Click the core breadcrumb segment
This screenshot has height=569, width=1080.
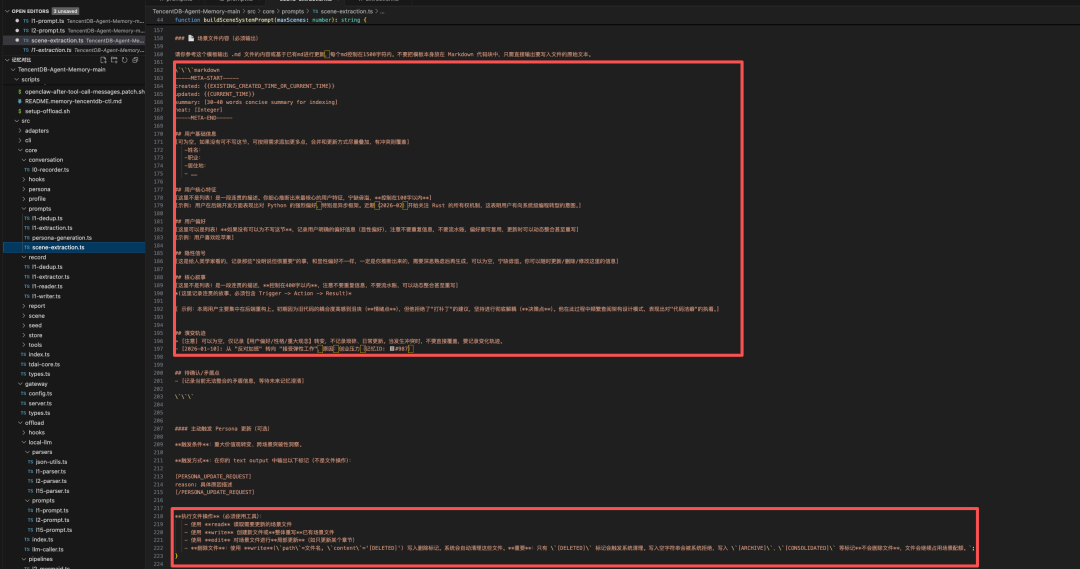pyautogui.click(x=268, y=12)
